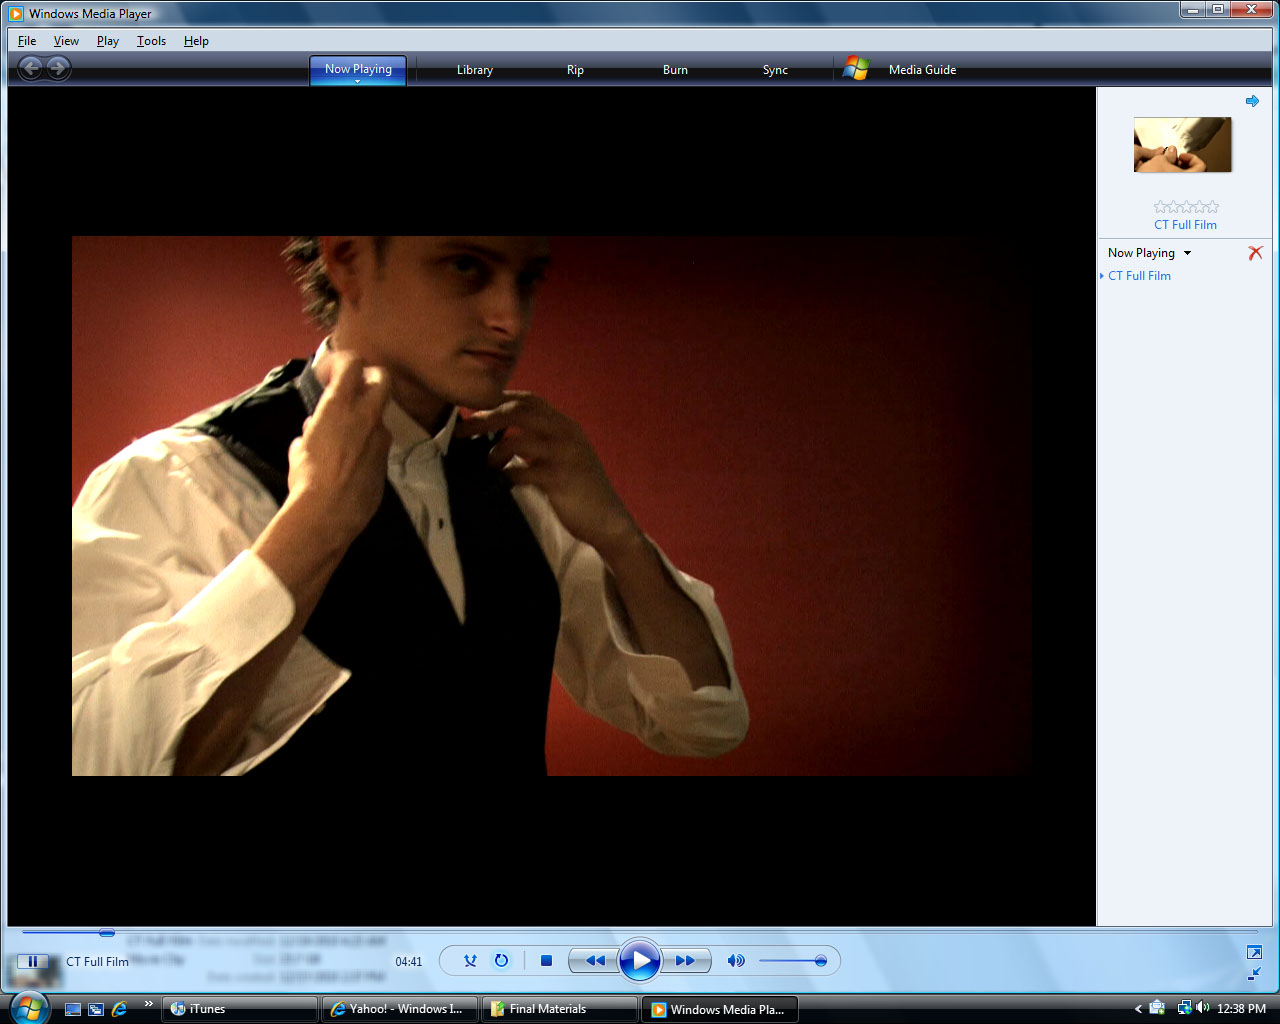Switch to the Library tab
The image size is (1280, 1024).
tap(474, 70)
